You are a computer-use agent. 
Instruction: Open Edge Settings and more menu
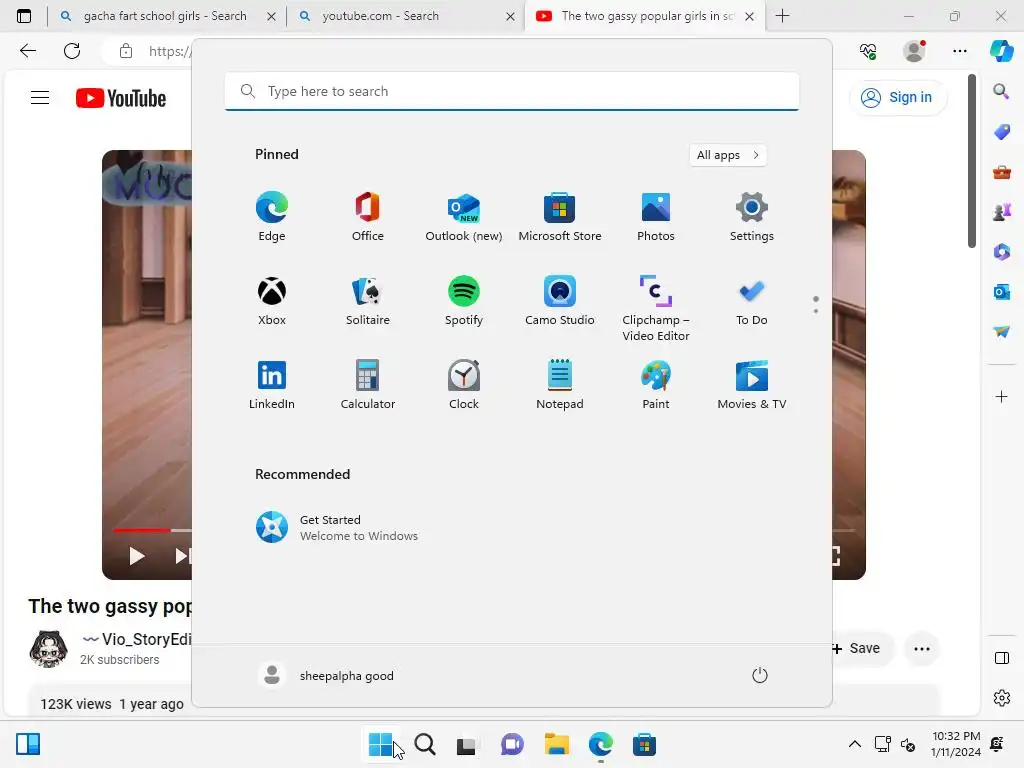pos(959,51)
